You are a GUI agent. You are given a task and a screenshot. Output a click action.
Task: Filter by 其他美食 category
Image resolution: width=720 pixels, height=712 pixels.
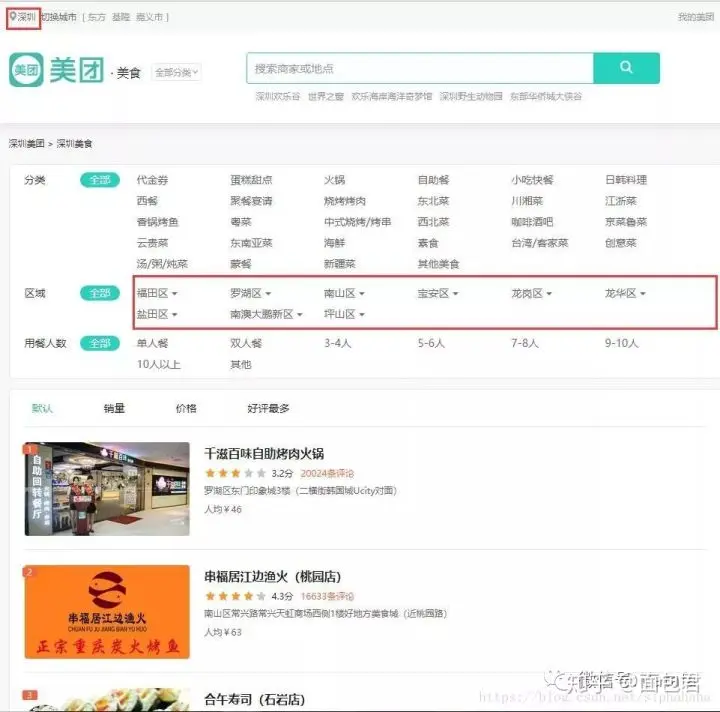[439, 263]
